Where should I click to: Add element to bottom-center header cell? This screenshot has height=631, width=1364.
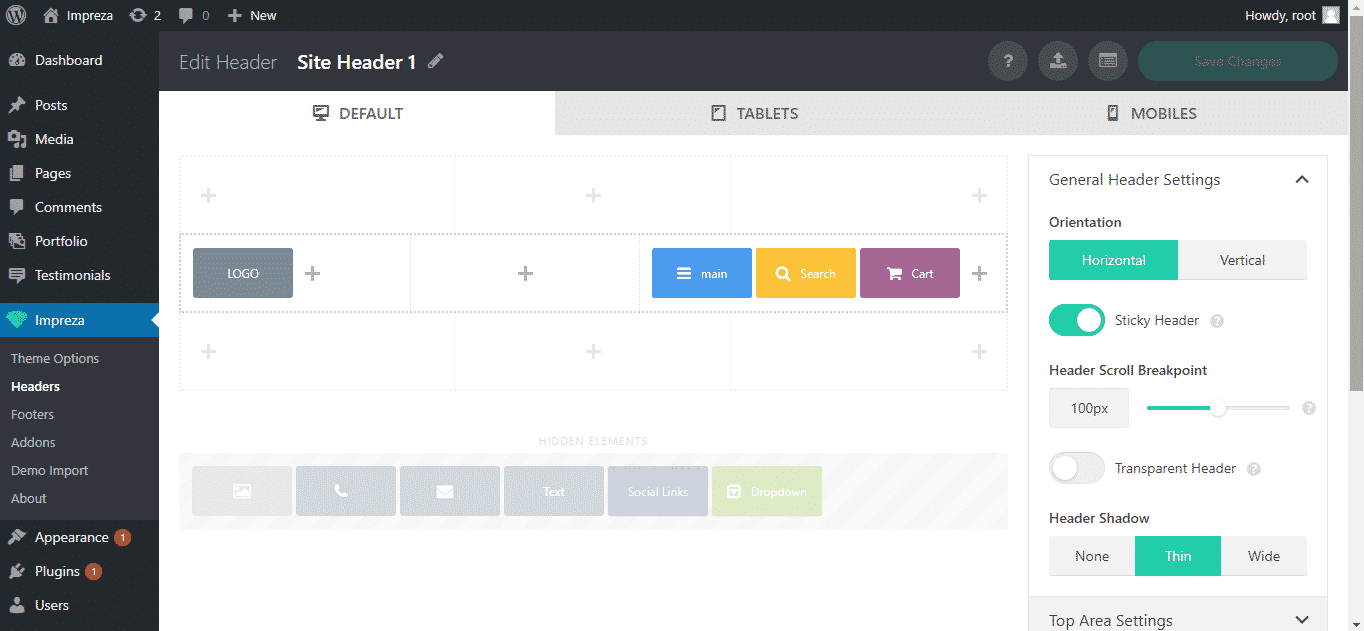pos(593,351)
